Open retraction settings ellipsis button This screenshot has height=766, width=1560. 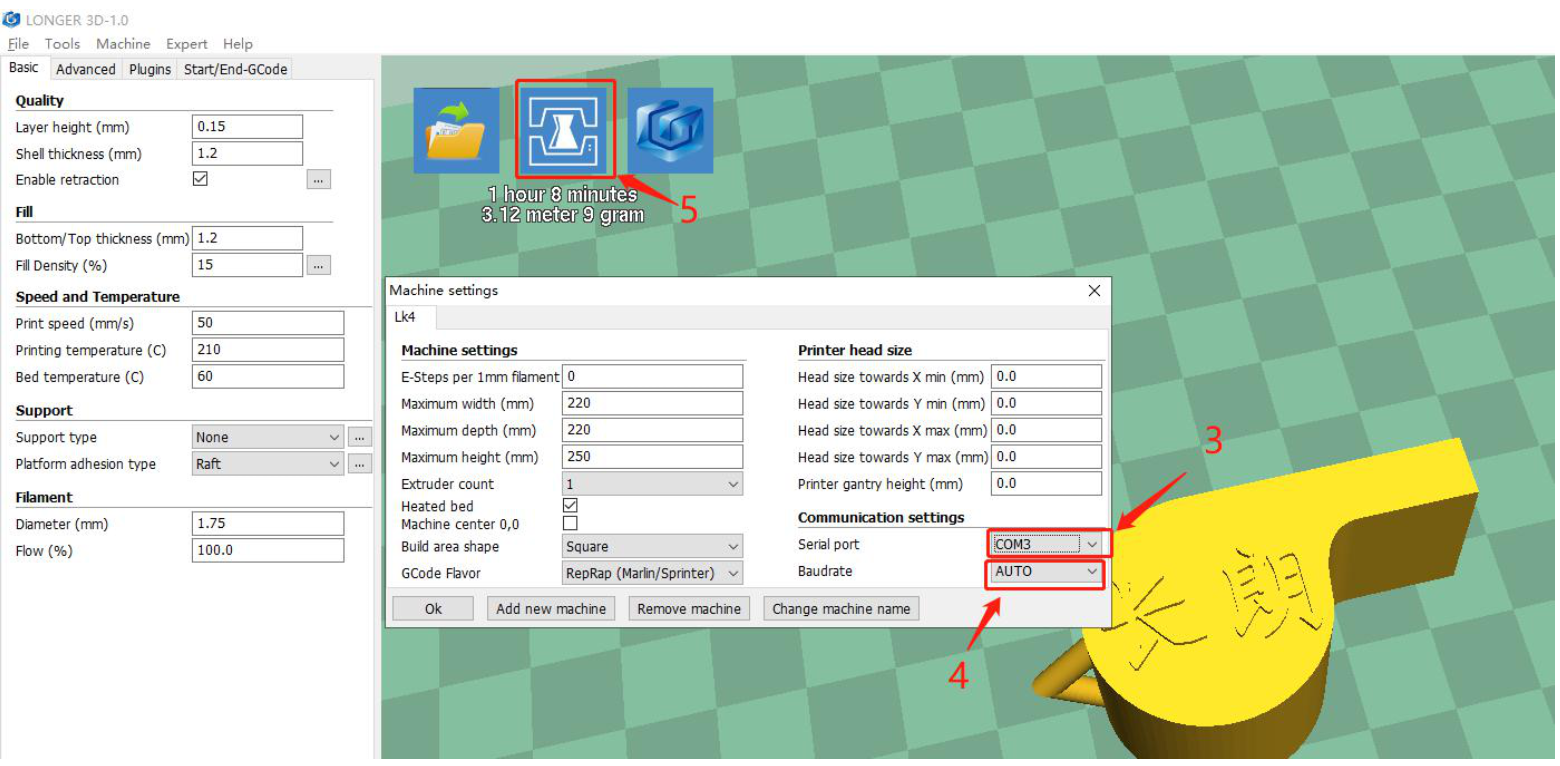point(319,180)
